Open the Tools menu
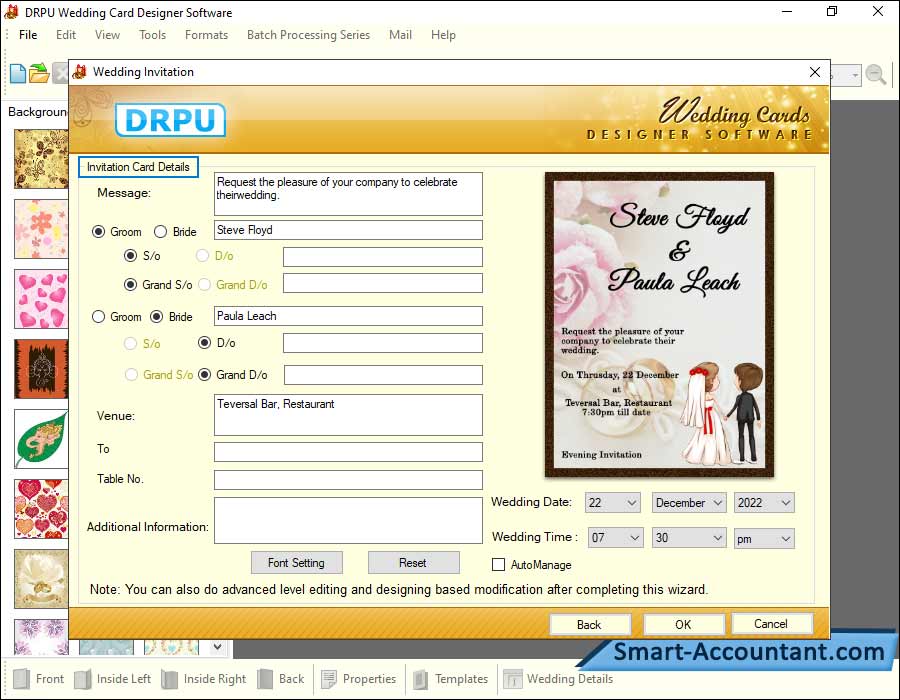The height and width of the screenshot is (700, 900). [x=152, y=35]
